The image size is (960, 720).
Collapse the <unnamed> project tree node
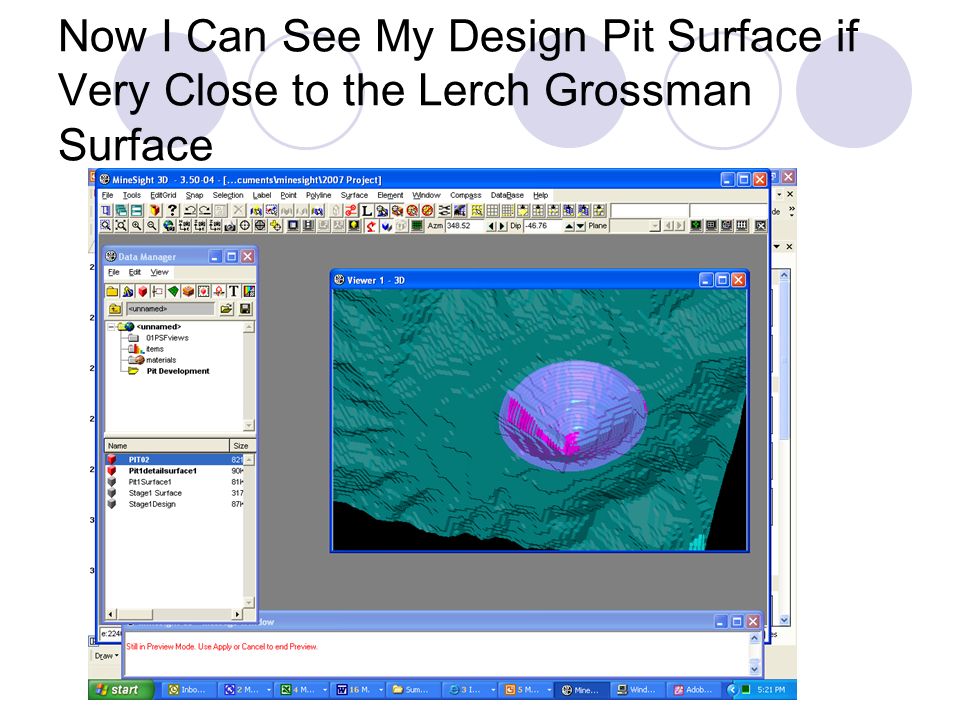(111, 327)
